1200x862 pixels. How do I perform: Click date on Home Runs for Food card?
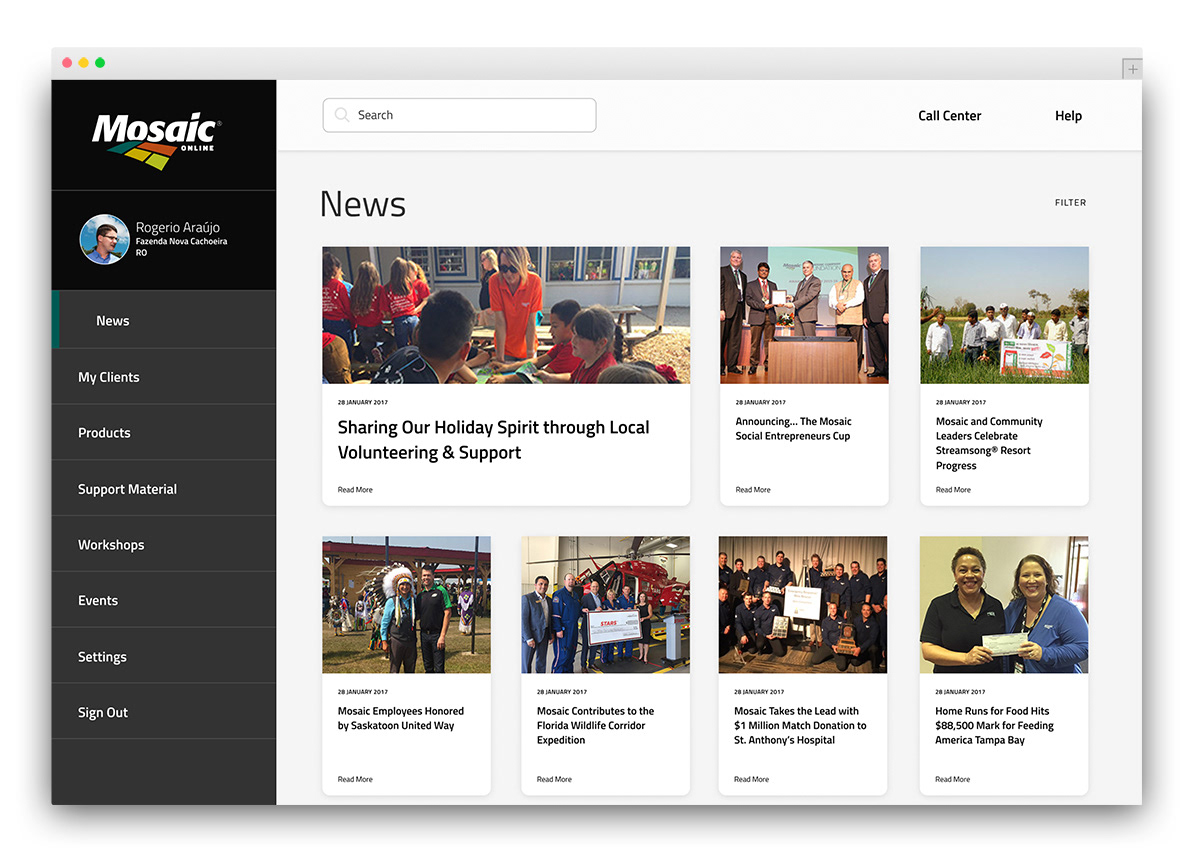coord(960,692)
